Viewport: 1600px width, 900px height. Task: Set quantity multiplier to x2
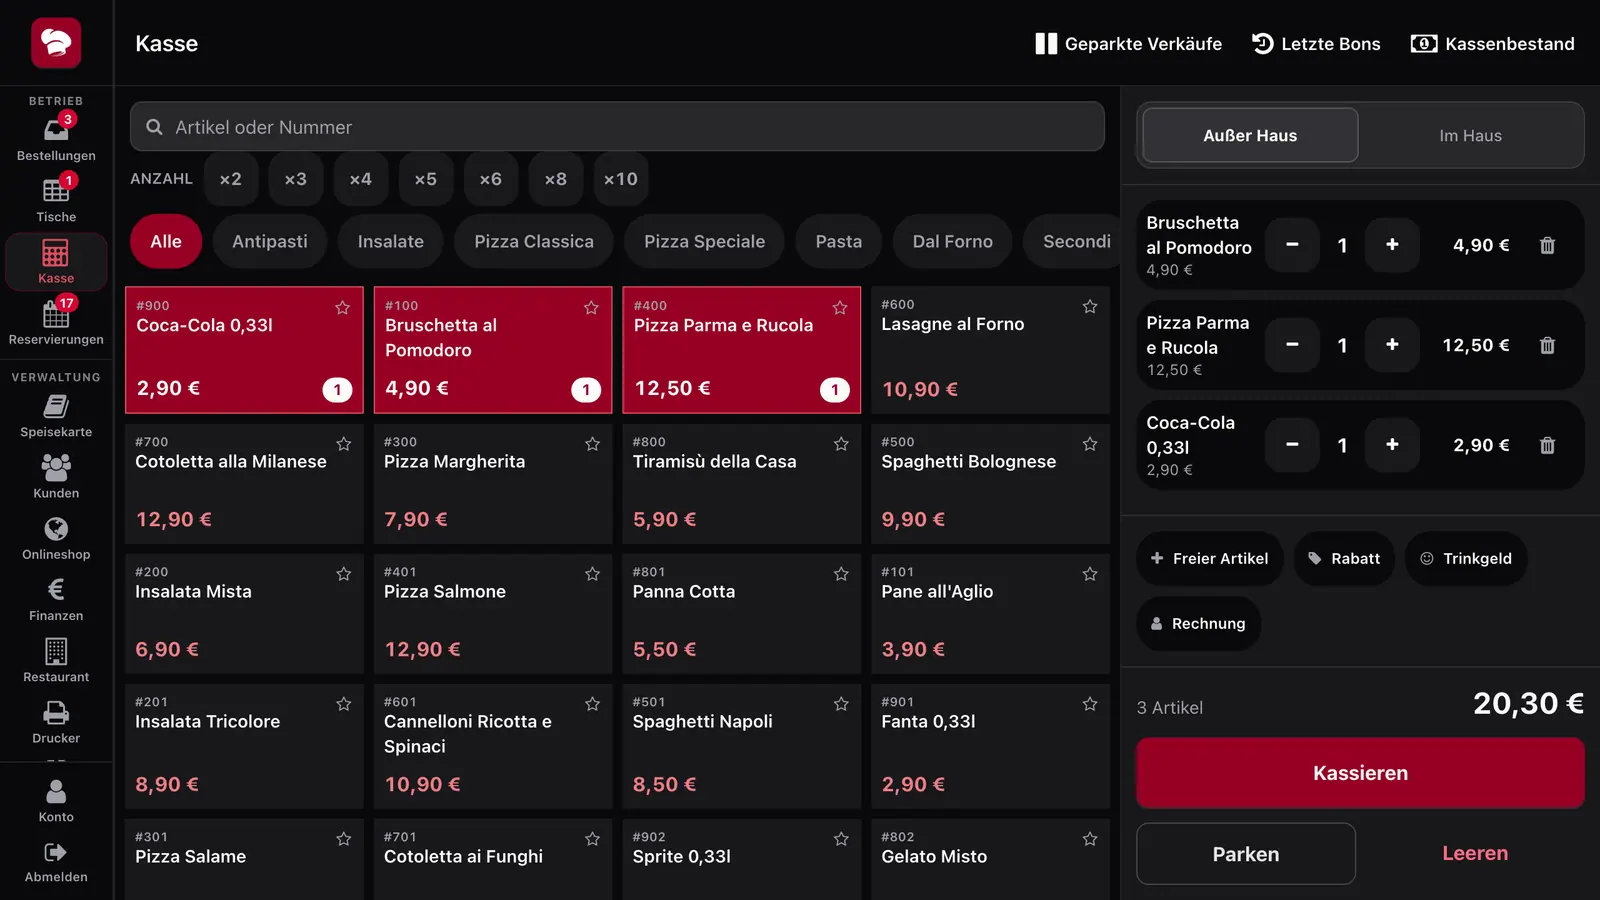click(231, 179)
